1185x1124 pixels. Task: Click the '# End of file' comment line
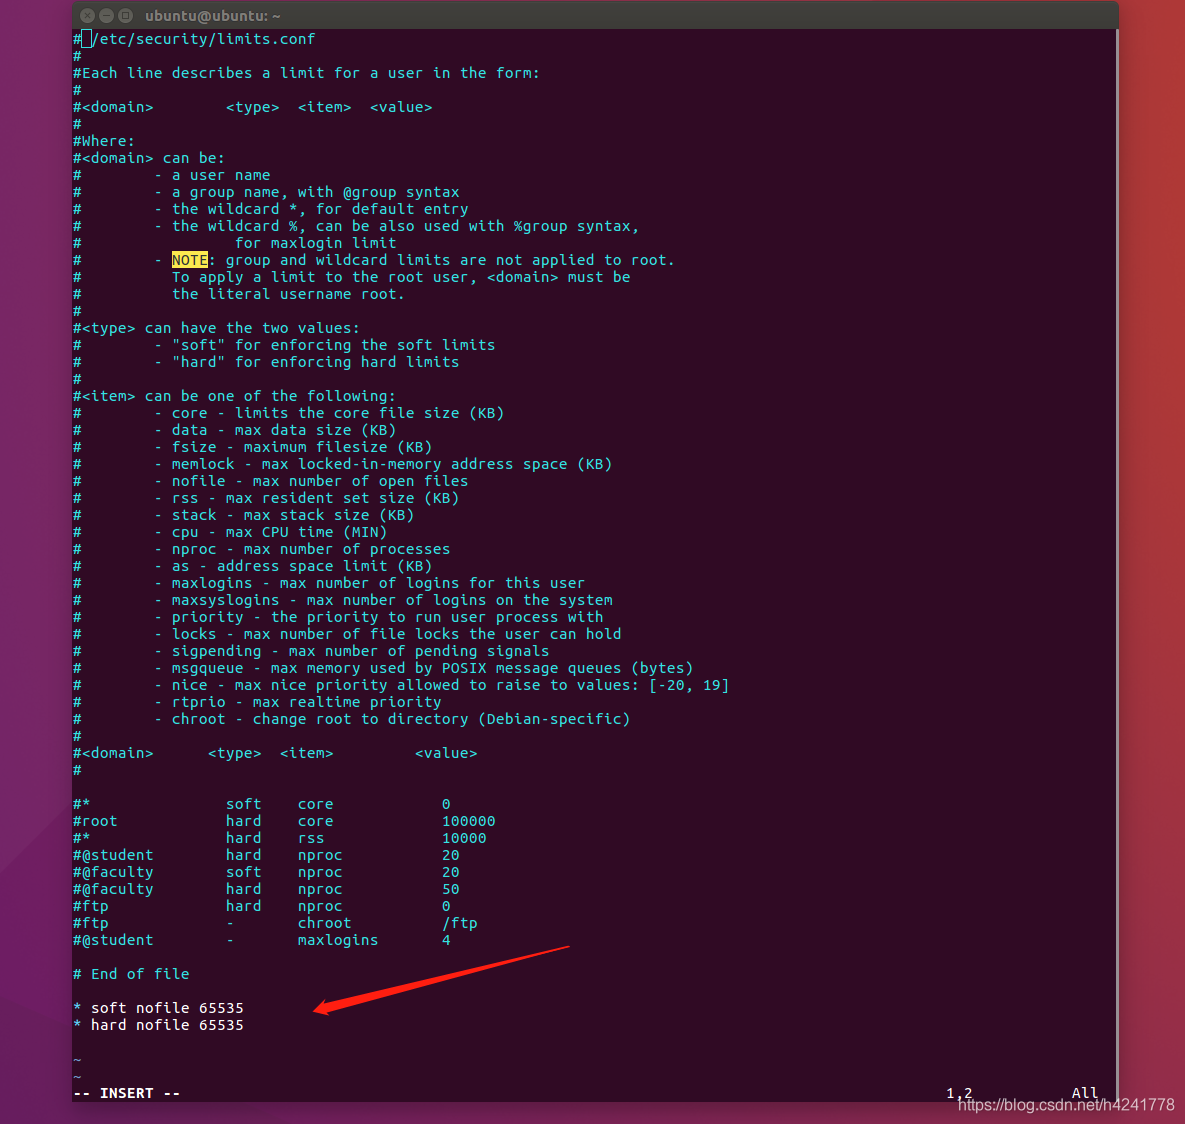tap(131, 973)
